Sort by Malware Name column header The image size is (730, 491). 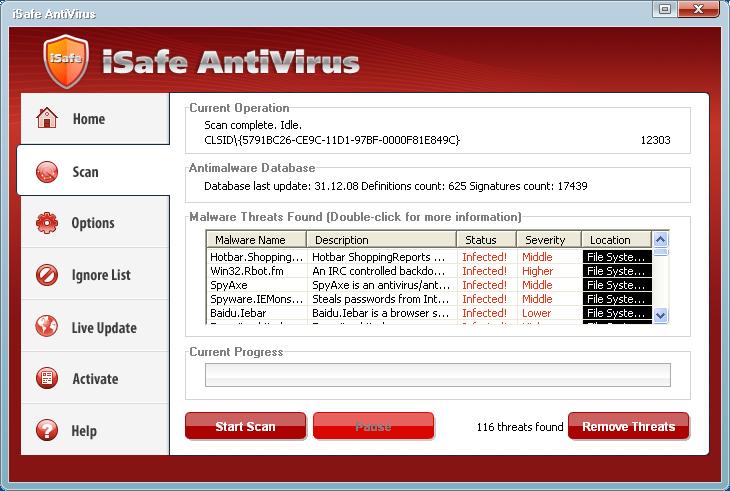coord(250,240)
